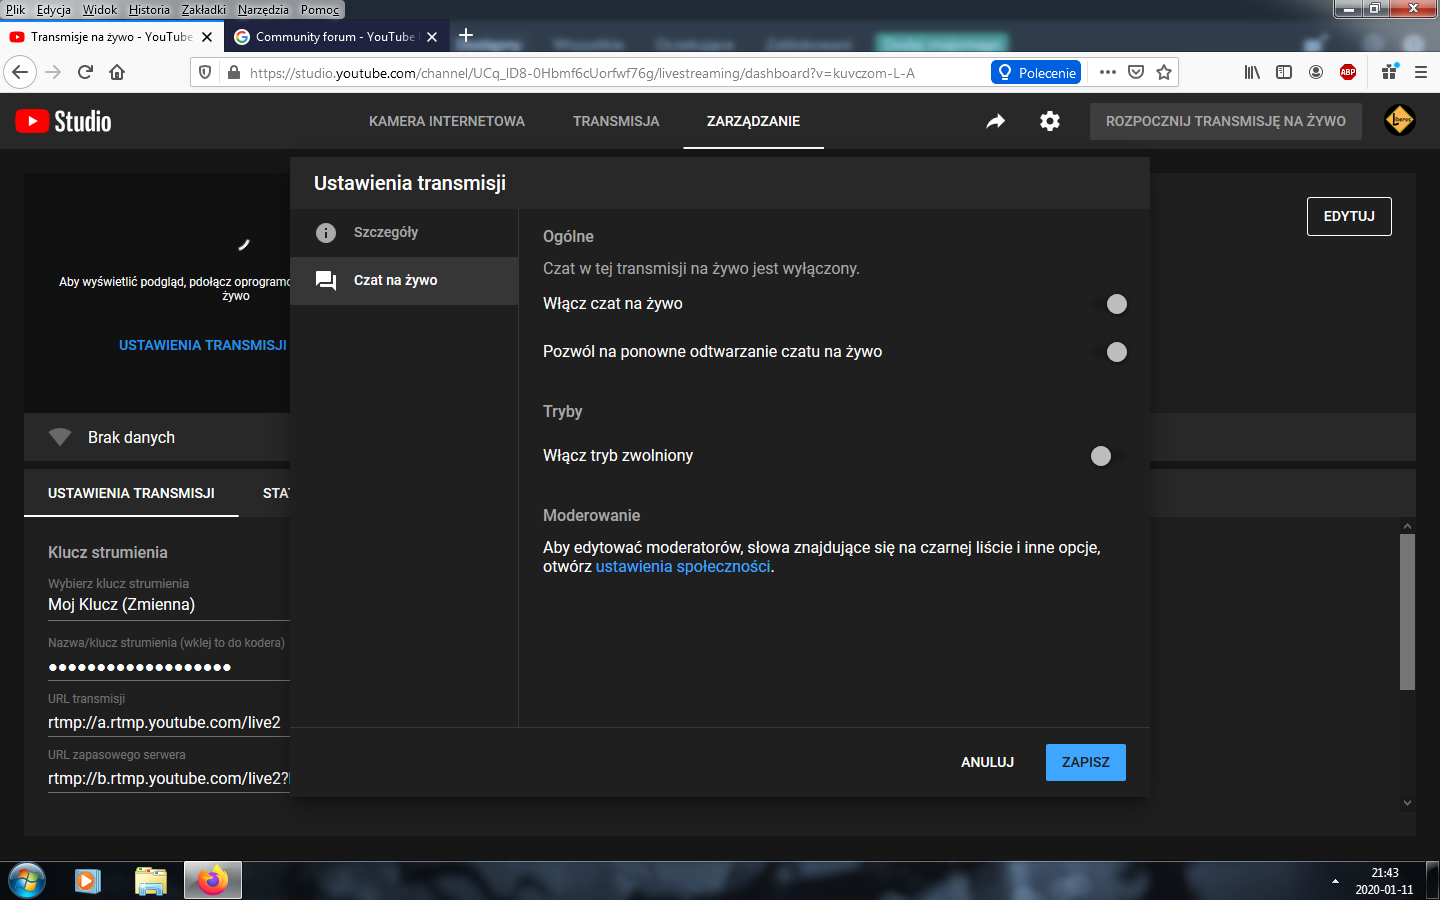Open the extensions icon next to Adblock Plus
The width and height of the screenshot is (1440, 900).
point(1389,72)
